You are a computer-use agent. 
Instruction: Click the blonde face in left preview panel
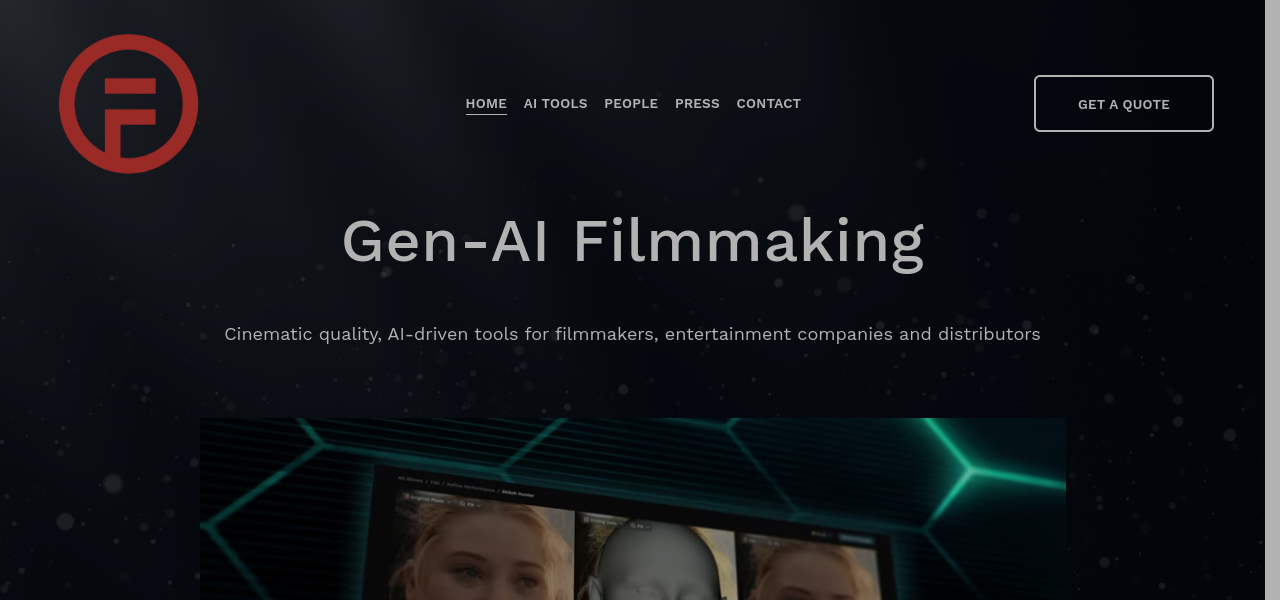point(478,558)
